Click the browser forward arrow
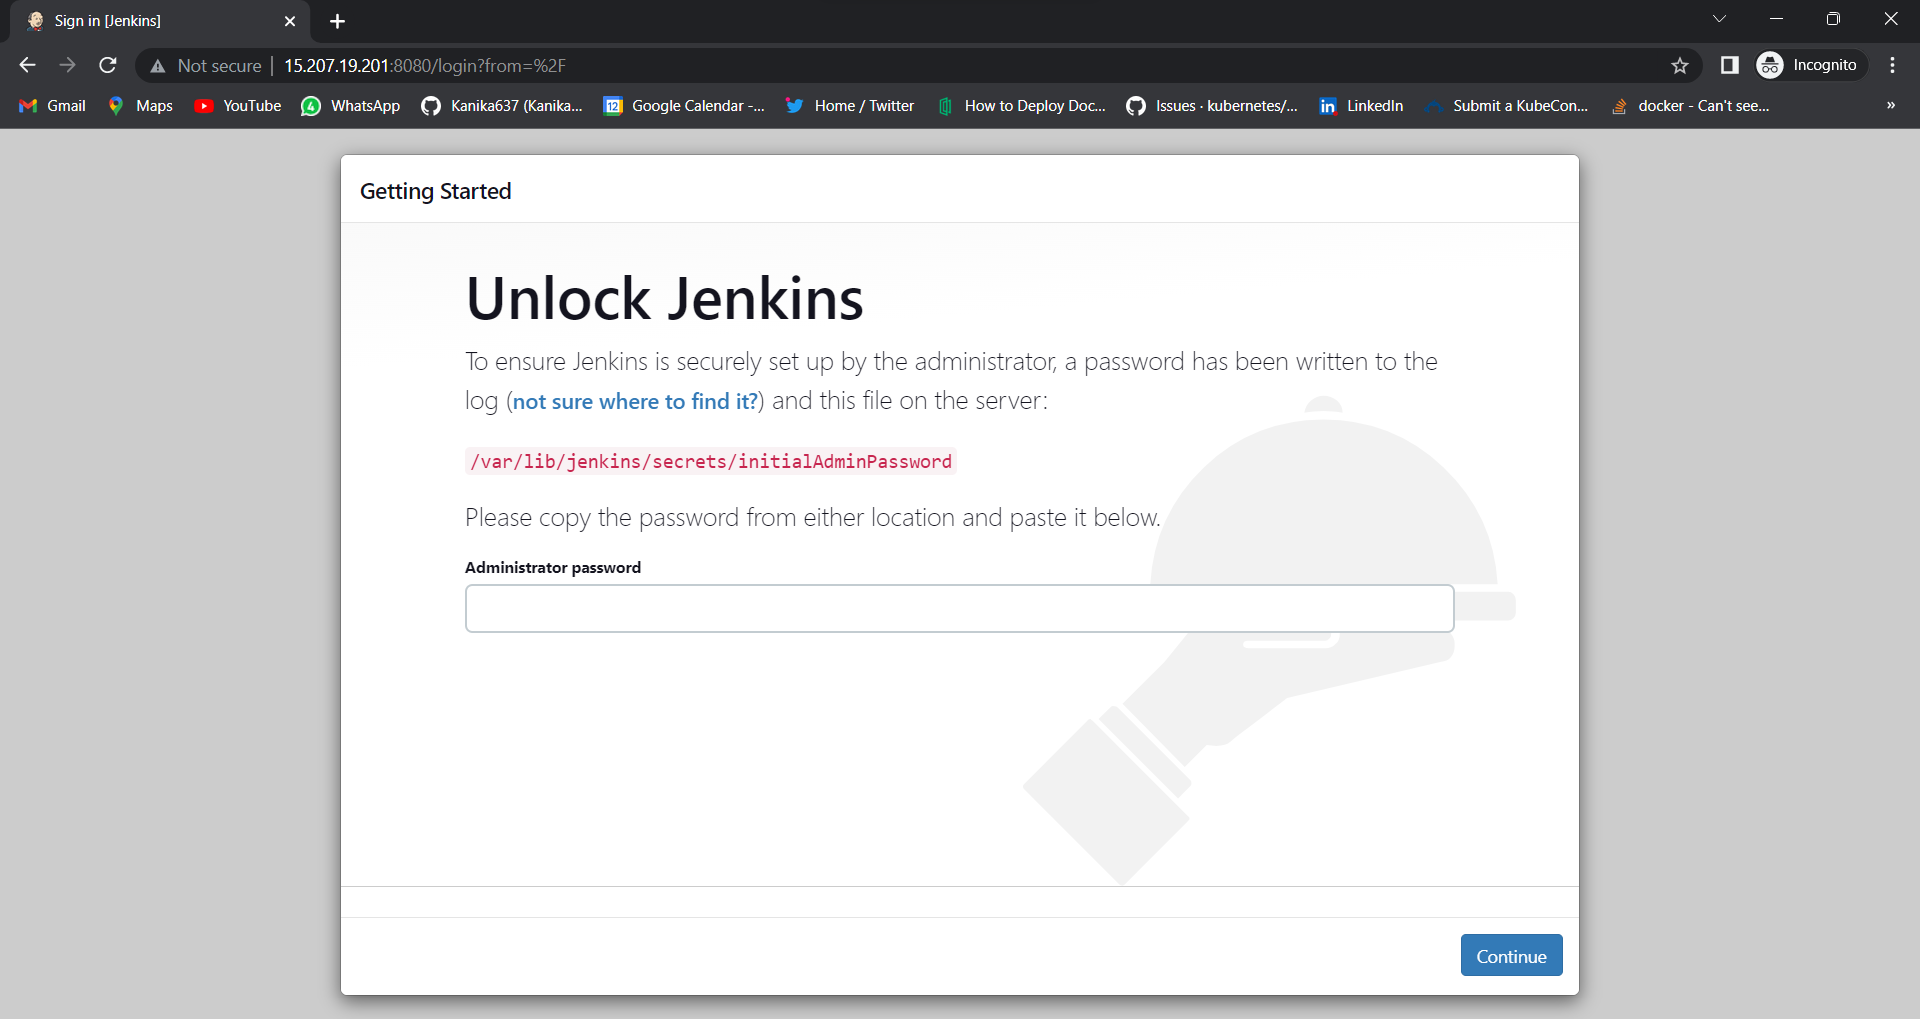The height and width of the screenshot is (1019, 1920). (67, 65)
